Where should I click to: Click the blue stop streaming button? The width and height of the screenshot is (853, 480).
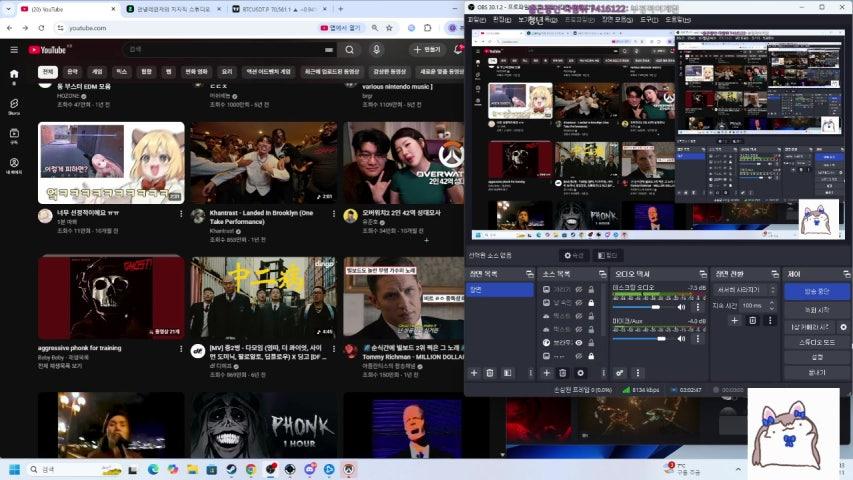pyautogui.click(x=816, y=291)
